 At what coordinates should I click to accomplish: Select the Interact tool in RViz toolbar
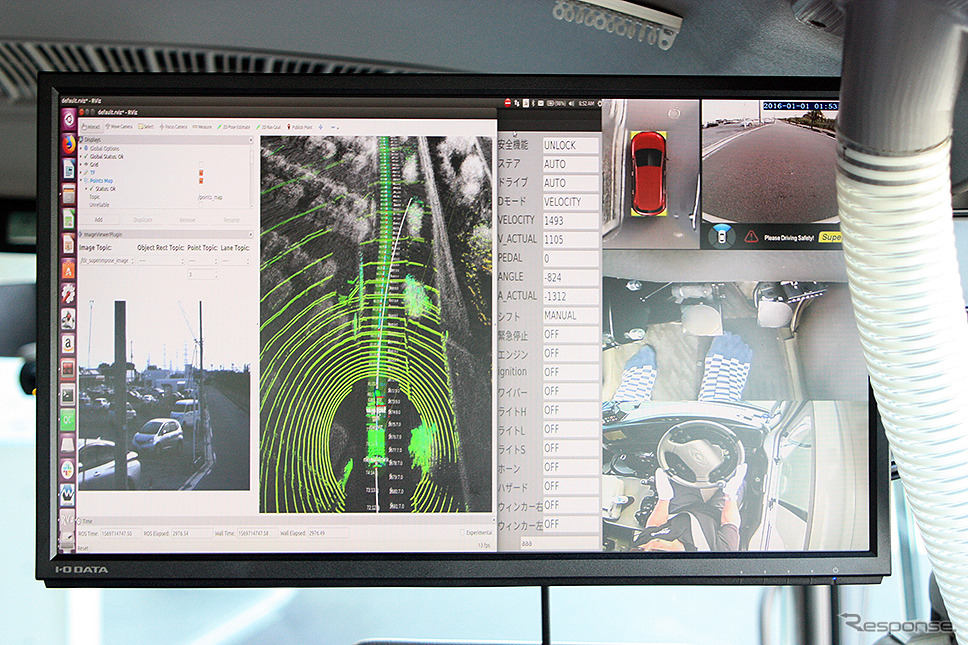91,127
